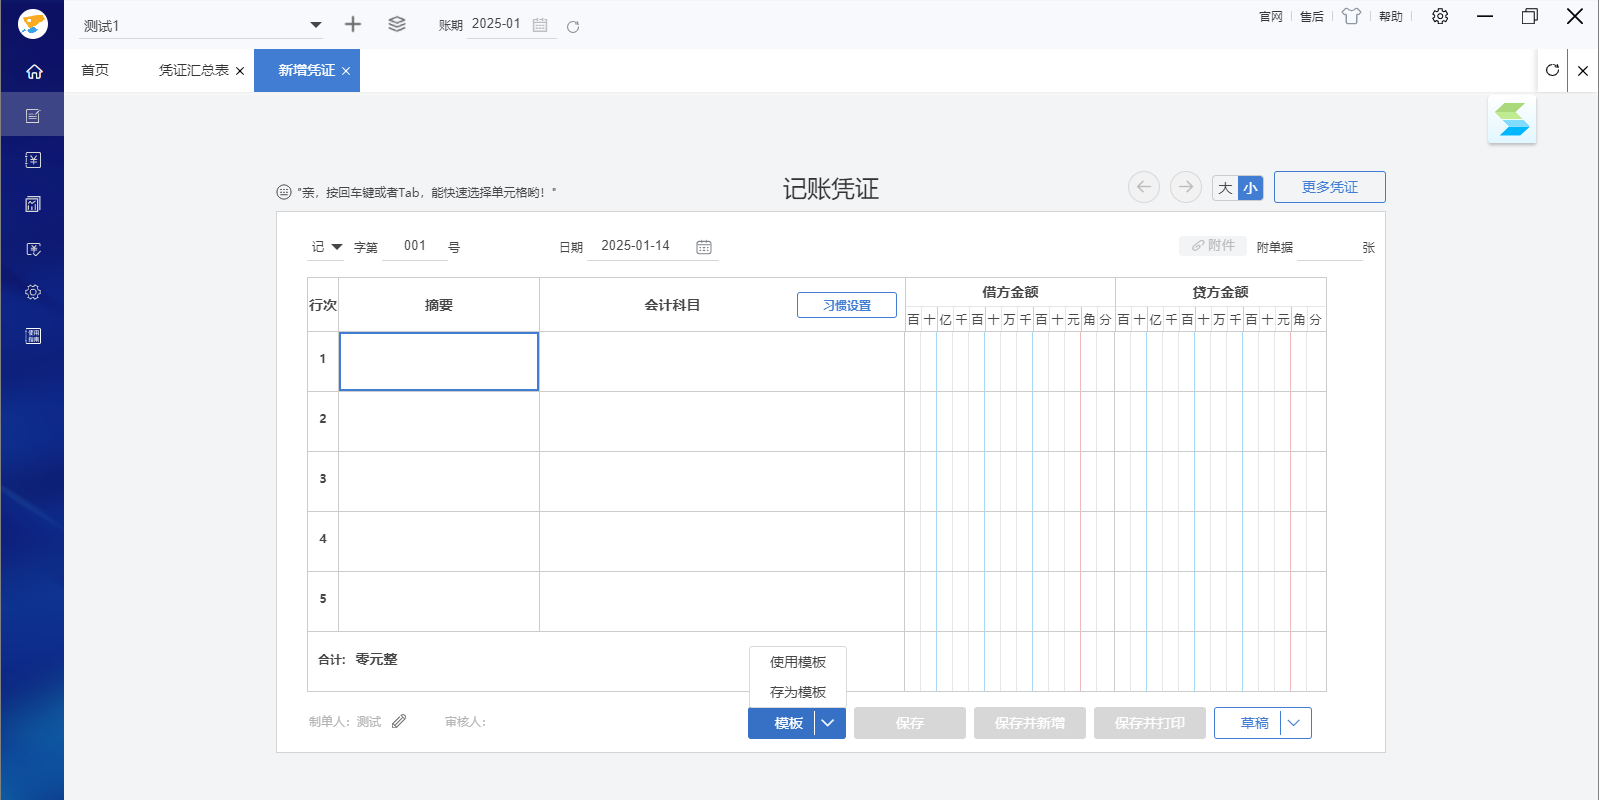Image resolution: width=1599 pixels, height=800 pixels.
Task: Open the sidebar settings gear icon
Action: (33, 292)
